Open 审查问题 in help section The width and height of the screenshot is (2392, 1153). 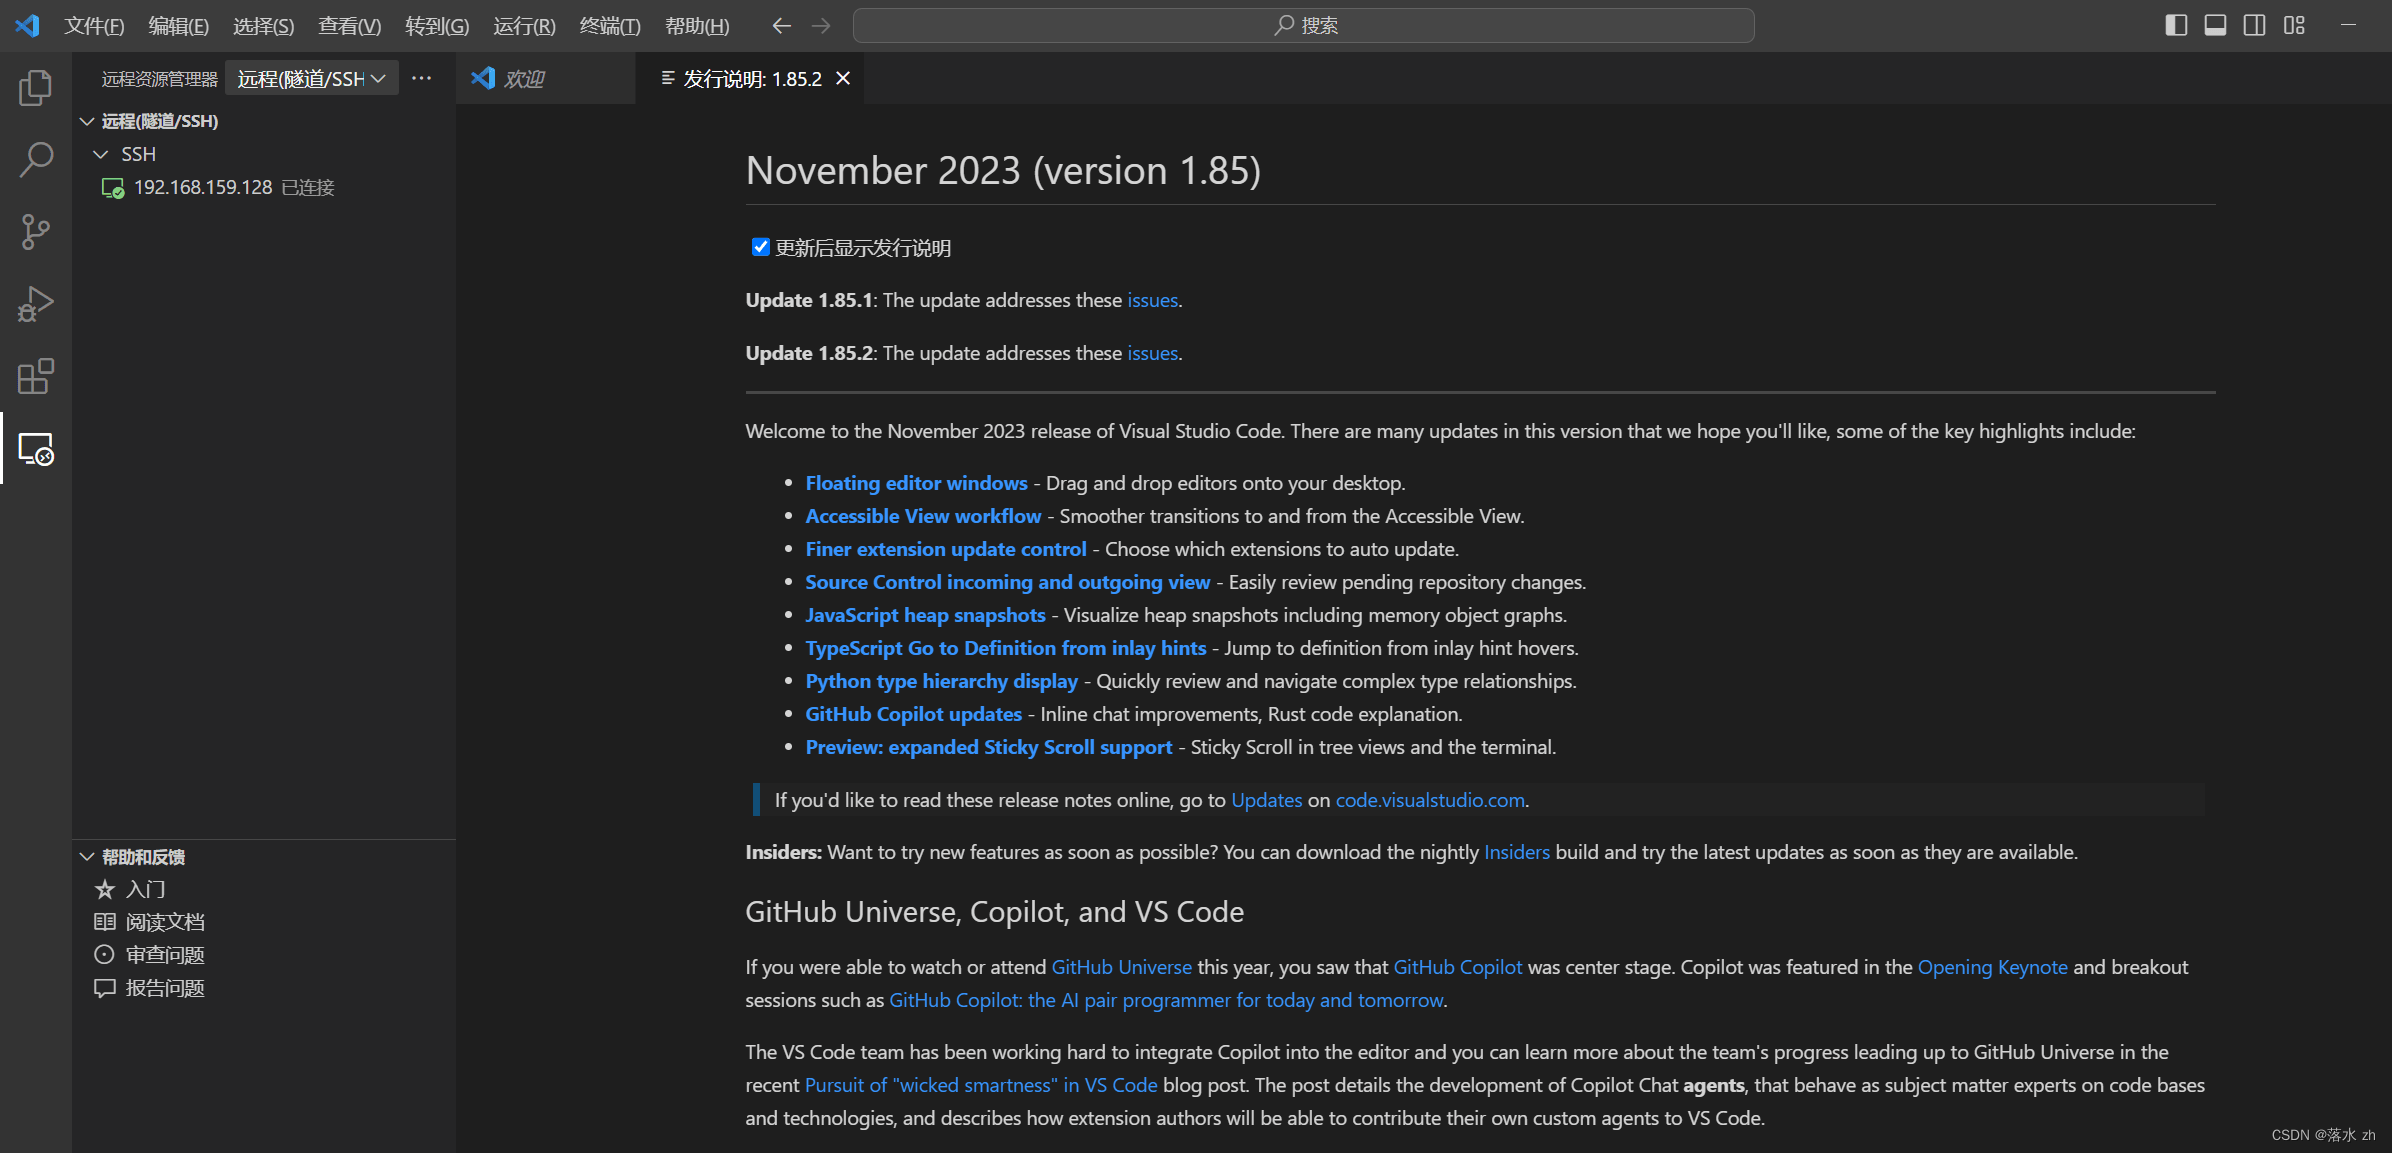265,955
